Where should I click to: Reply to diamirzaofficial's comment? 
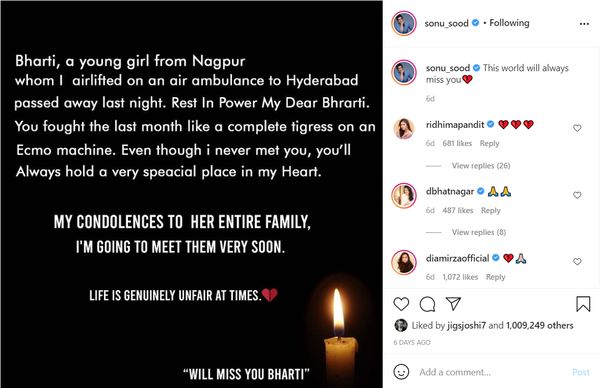496,277
